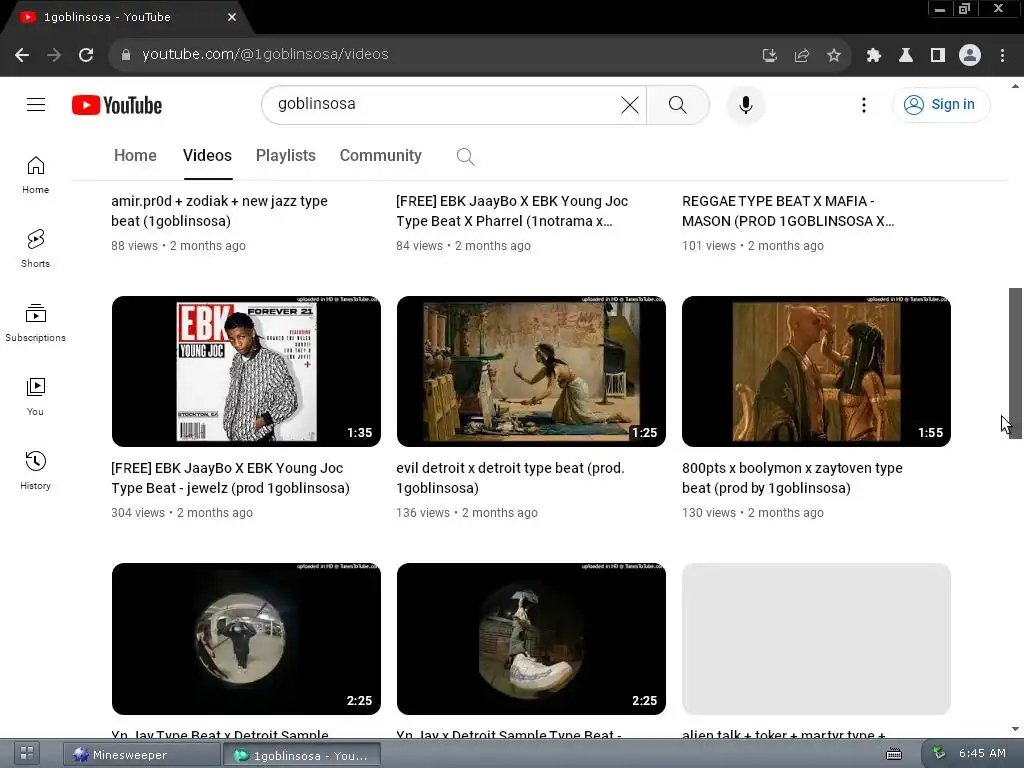Open the Chrome three-dot menu
Screen dimensions: 1024x768
point(1002,55)
